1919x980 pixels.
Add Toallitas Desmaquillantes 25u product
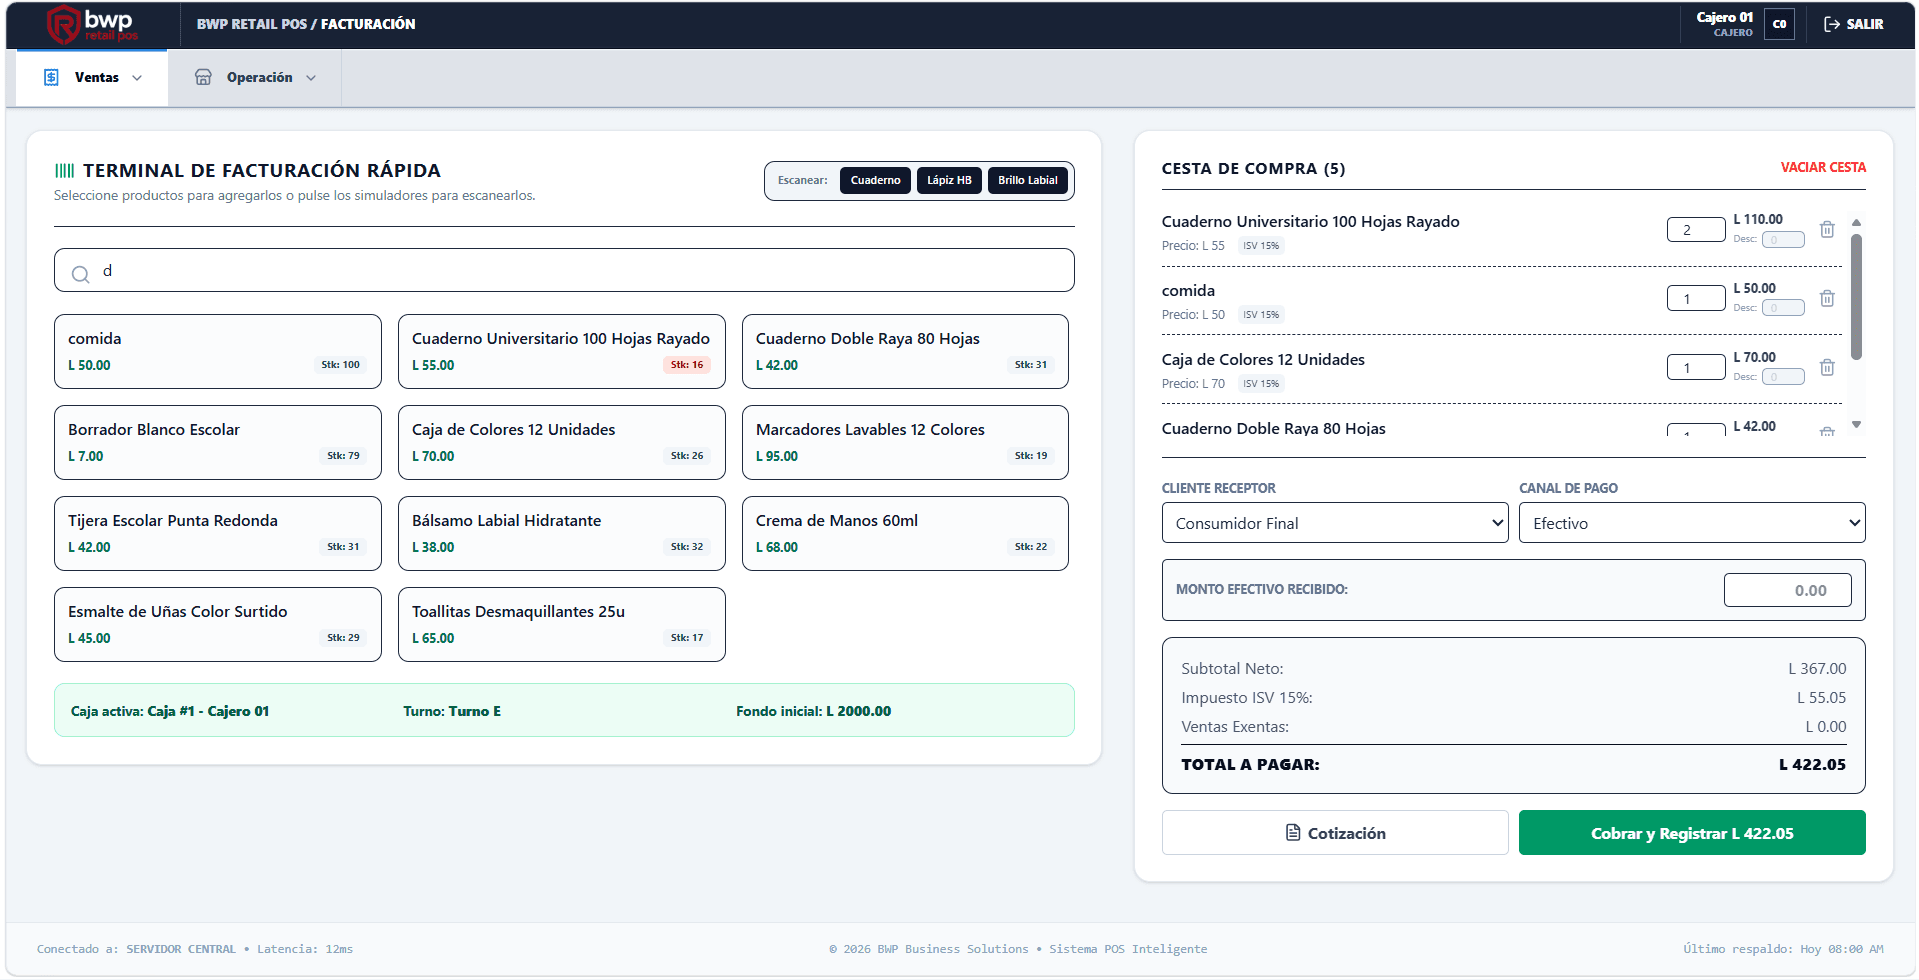561,624
